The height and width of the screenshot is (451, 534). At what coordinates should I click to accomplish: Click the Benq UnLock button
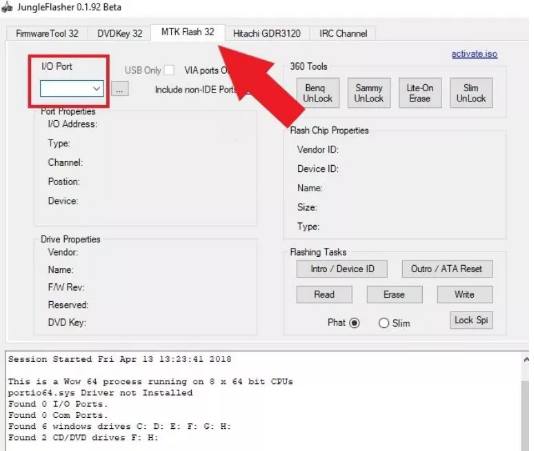(x=318, y=93)
